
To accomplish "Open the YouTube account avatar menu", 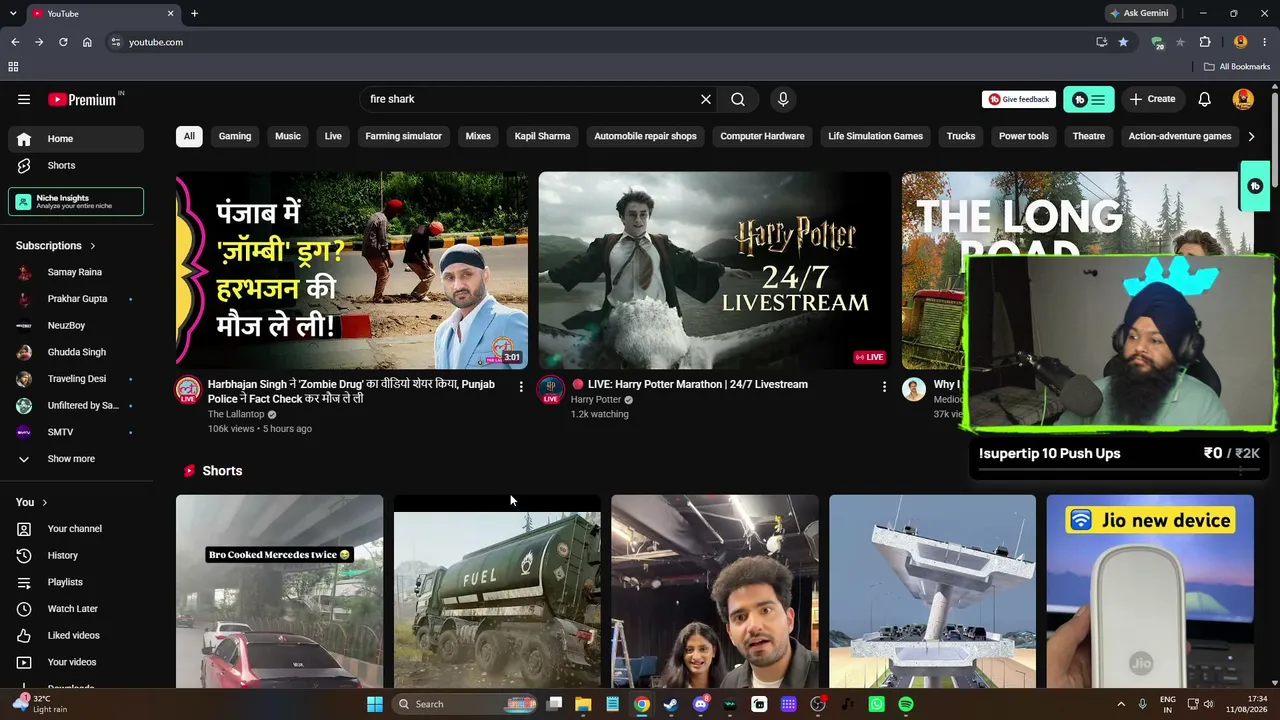I will [1243, 99].
